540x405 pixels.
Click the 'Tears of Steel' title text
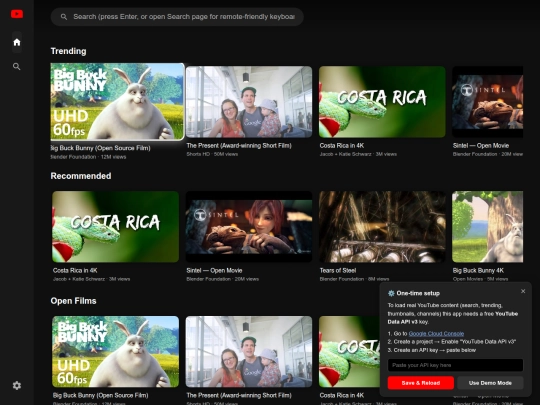click(x=338, y=271)
